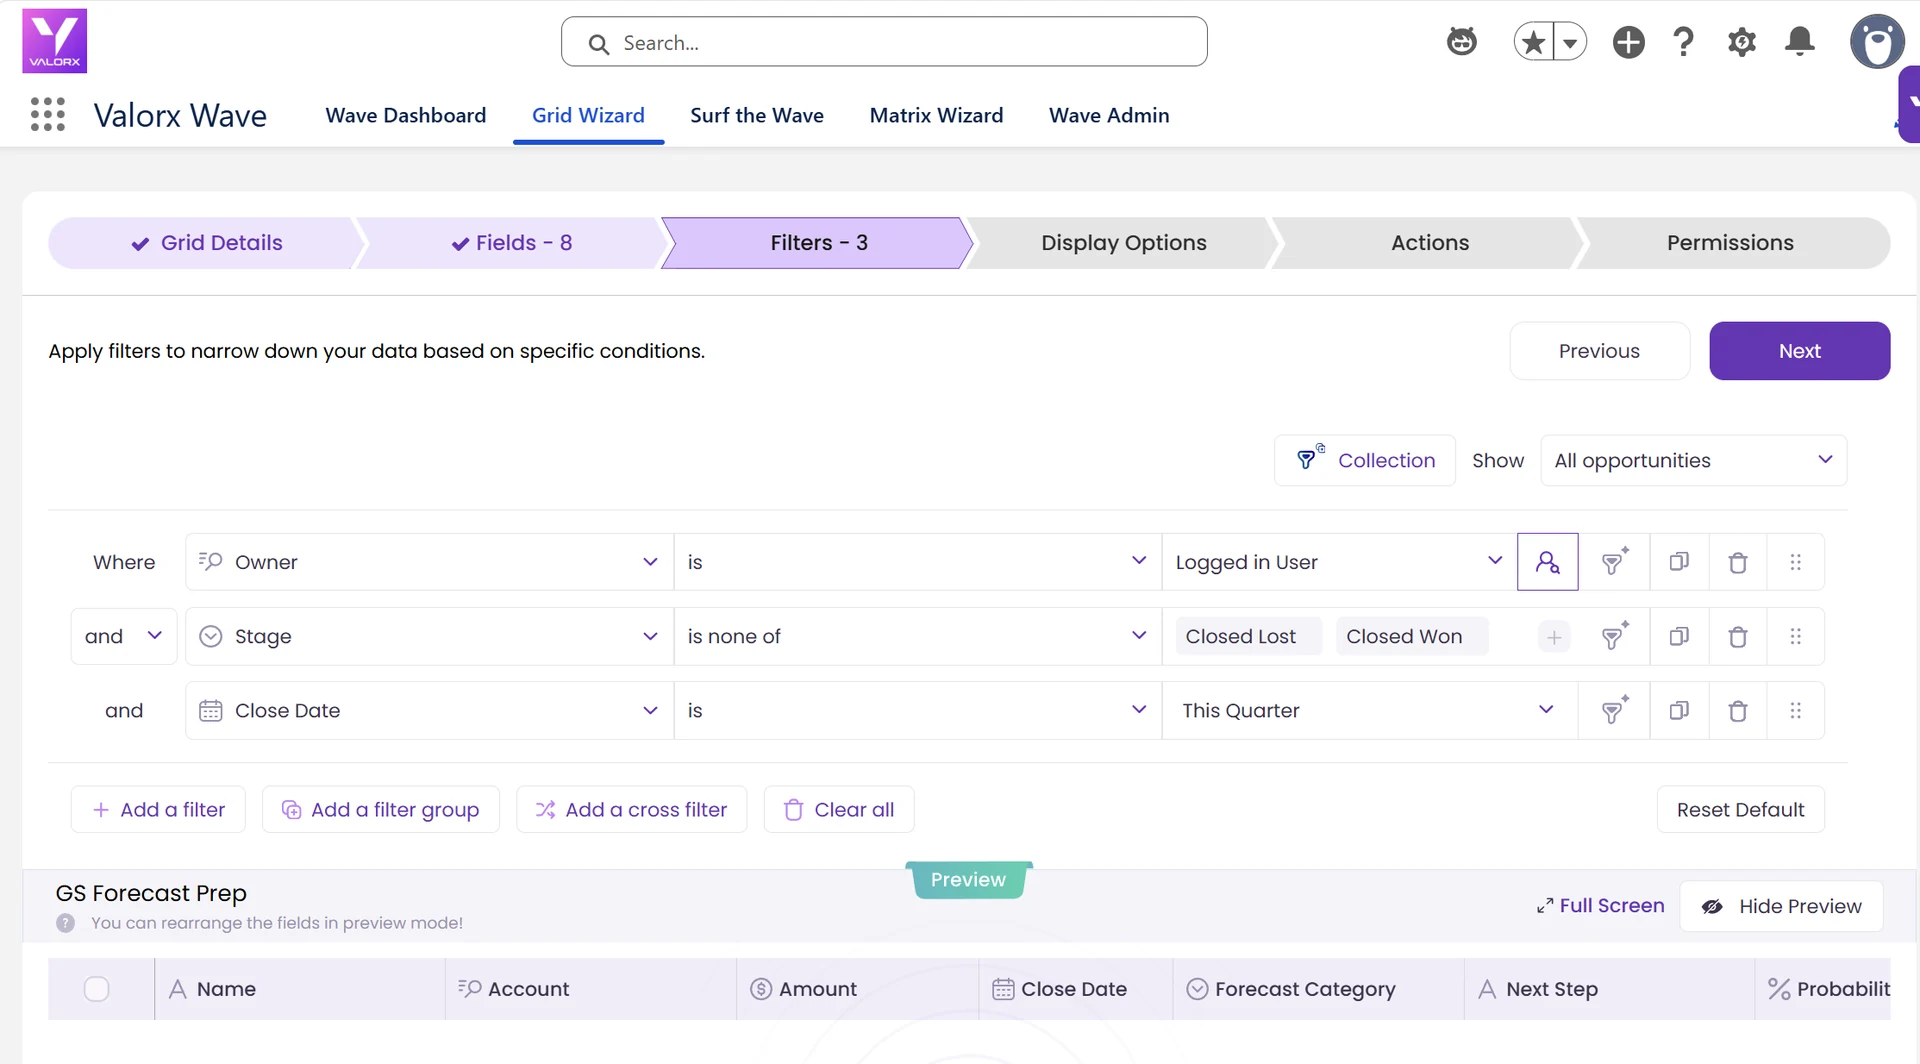Open the user profile avatar
Image resolution: width=1920 pixels, height=1064 pixels.
1876,42
